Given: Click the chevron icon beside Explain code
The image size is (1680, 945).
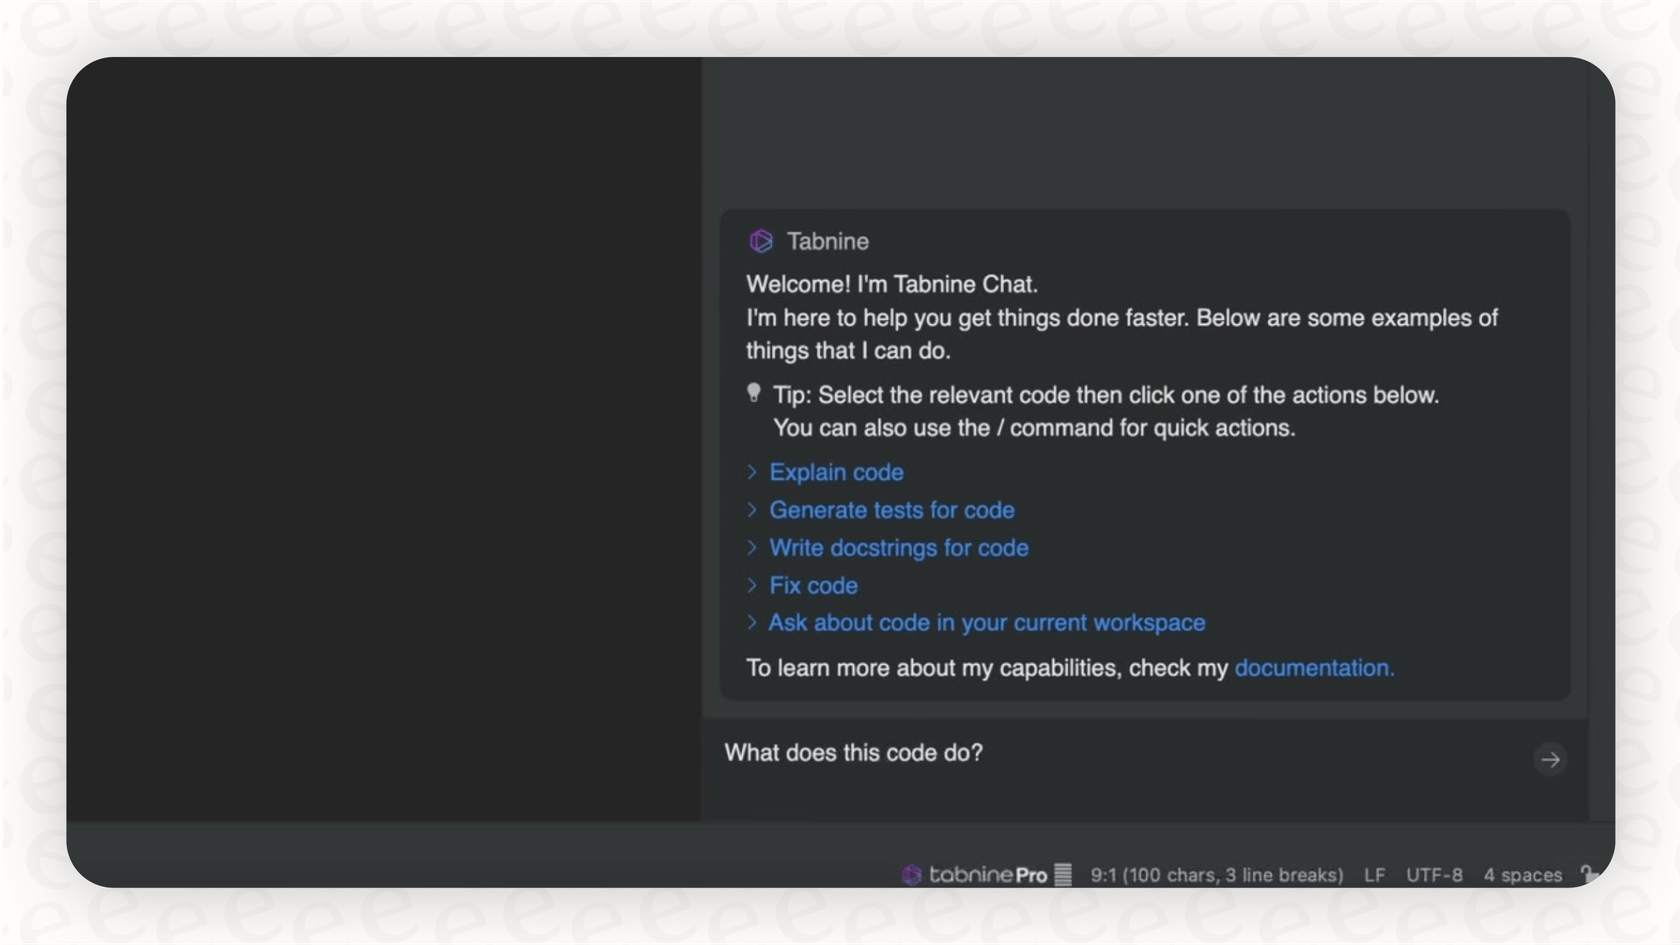Looking at the screenshot, I should pyautogui.click(x=752, y=471).
